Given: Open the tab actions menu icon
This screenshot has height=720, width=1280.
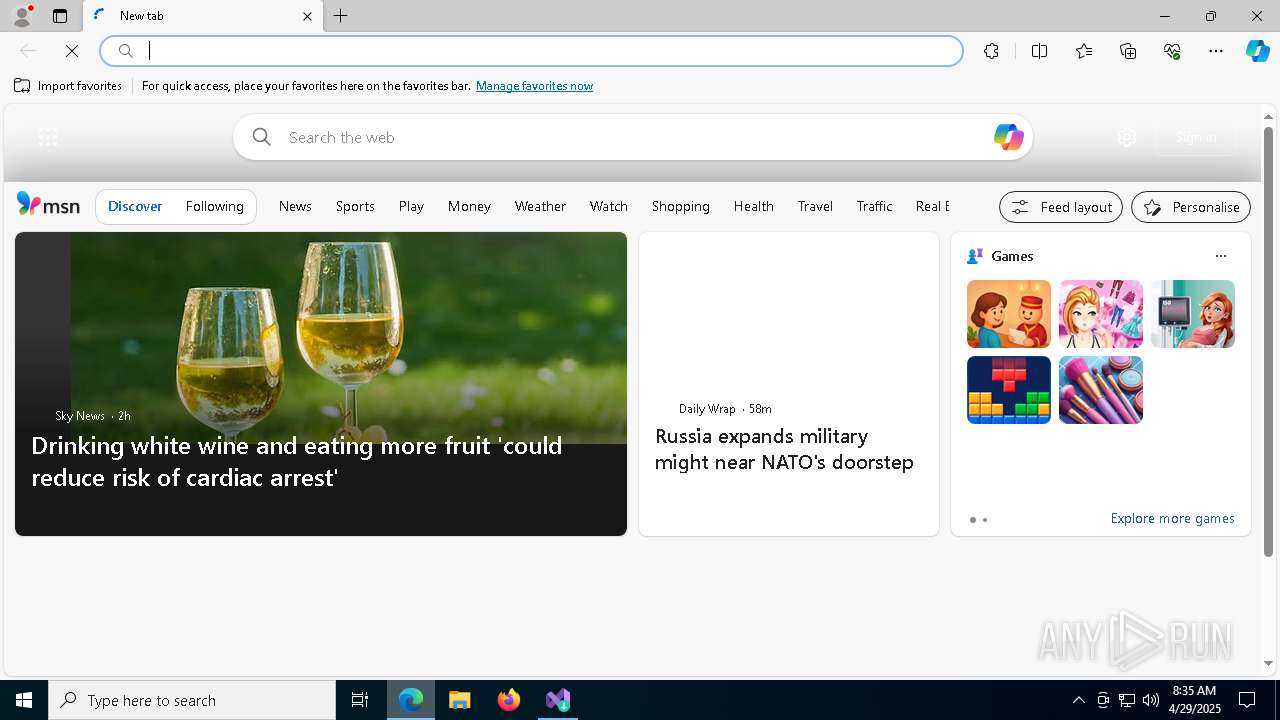Looking at the screenshot, I should coord(60,16).
